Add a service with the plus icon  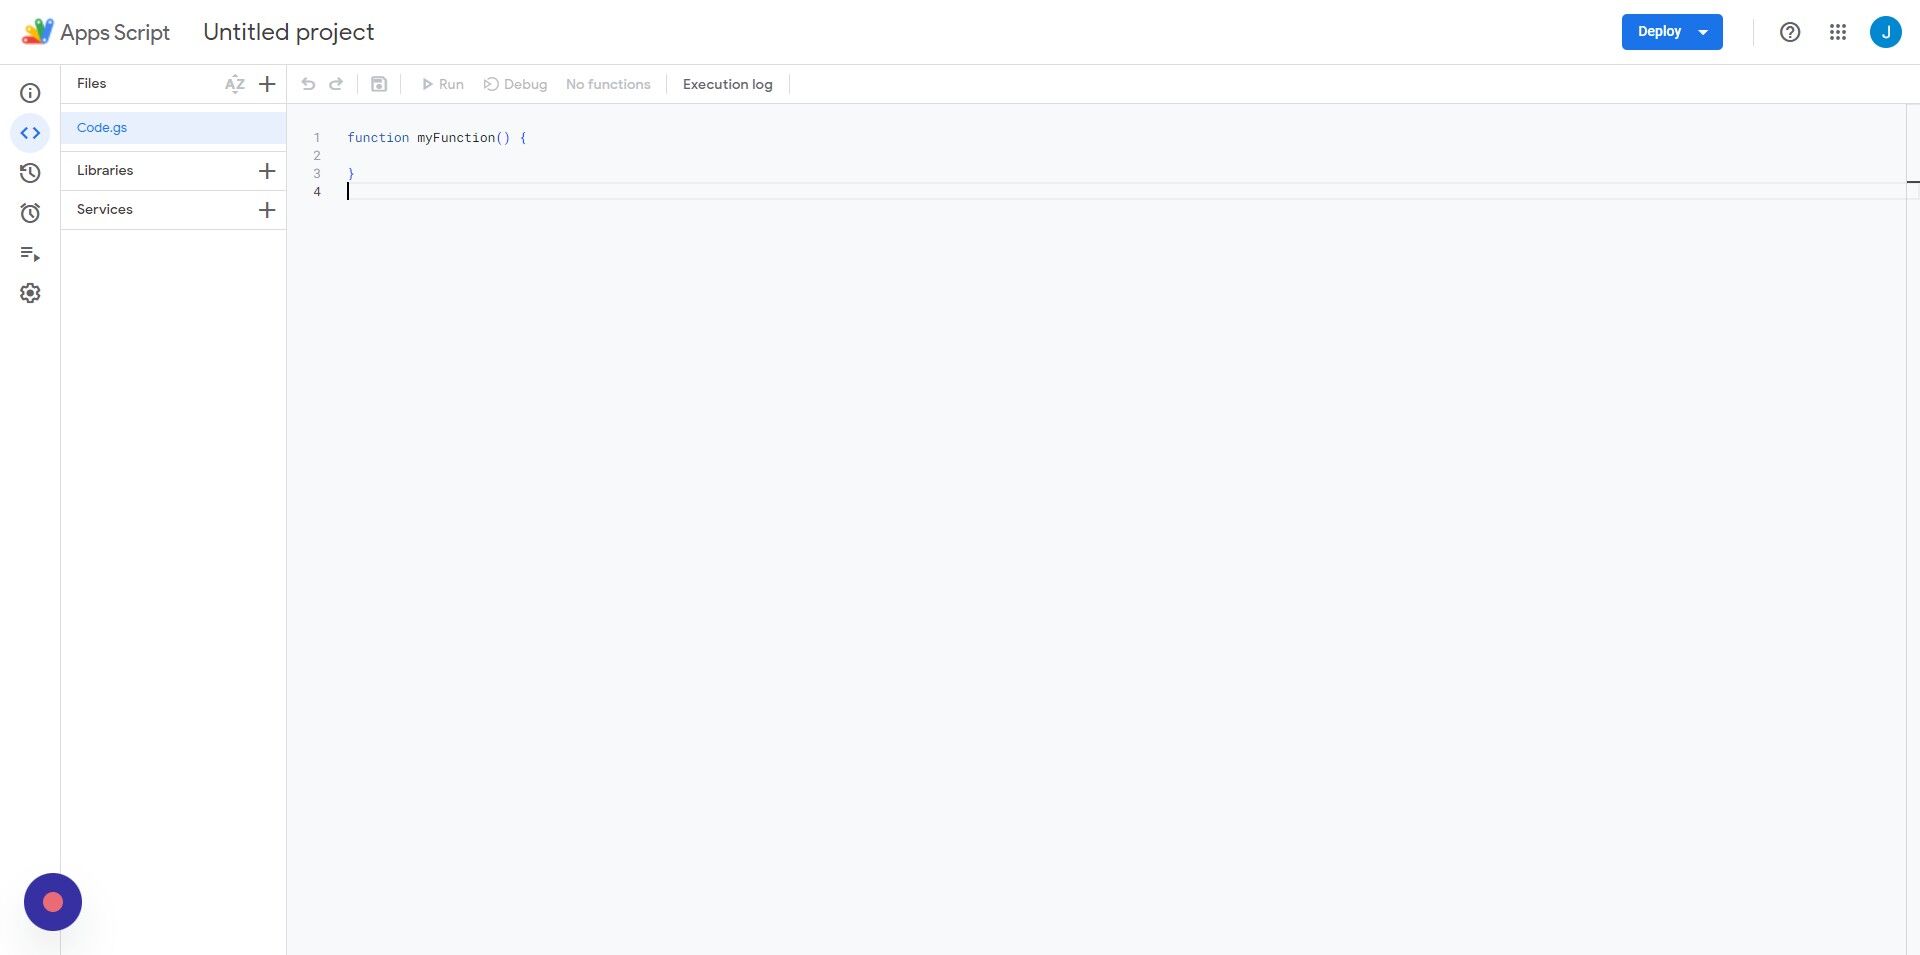[266, 210]
